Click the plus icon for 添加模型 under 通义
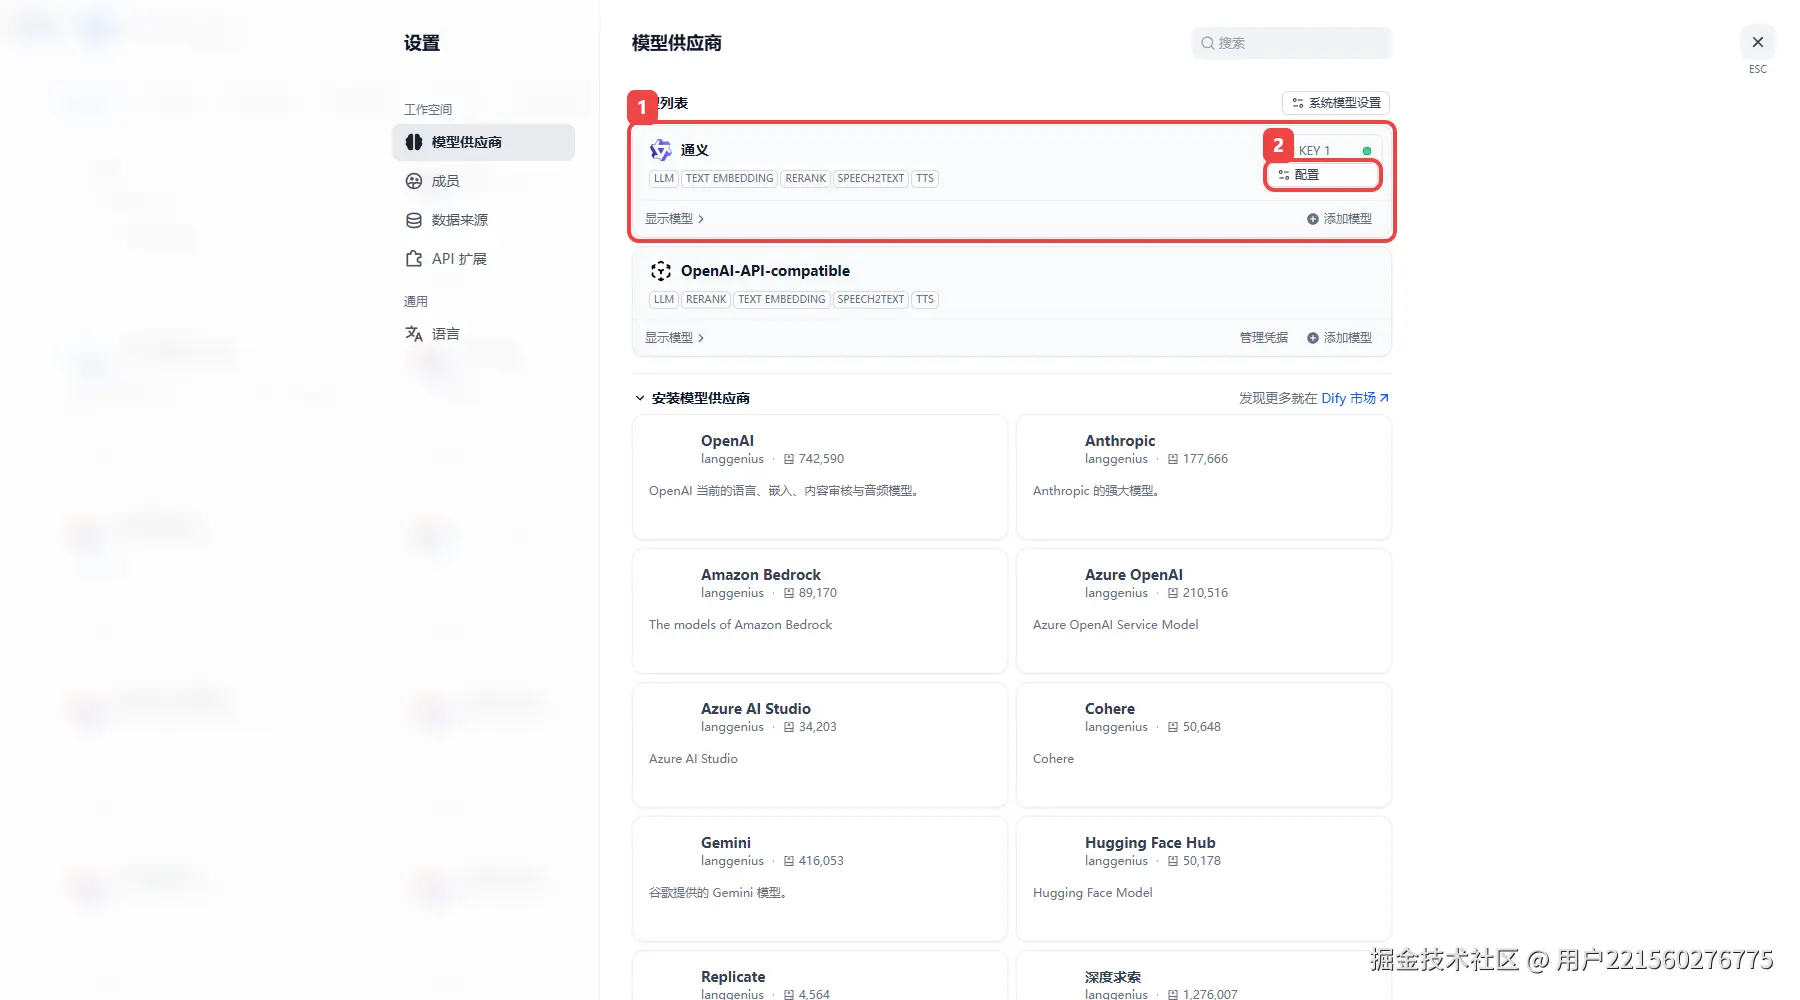 point(1313,219)
